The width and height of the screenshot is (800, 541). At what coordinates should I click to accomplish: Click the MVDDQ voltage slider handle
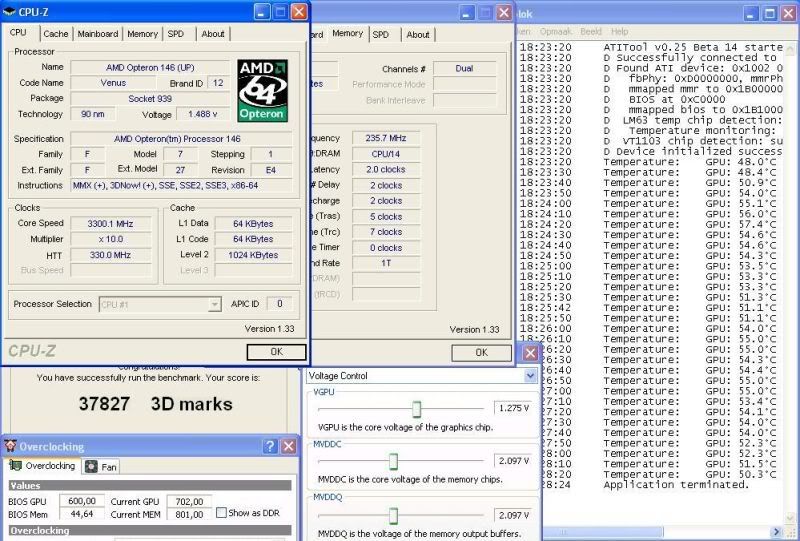393,514
